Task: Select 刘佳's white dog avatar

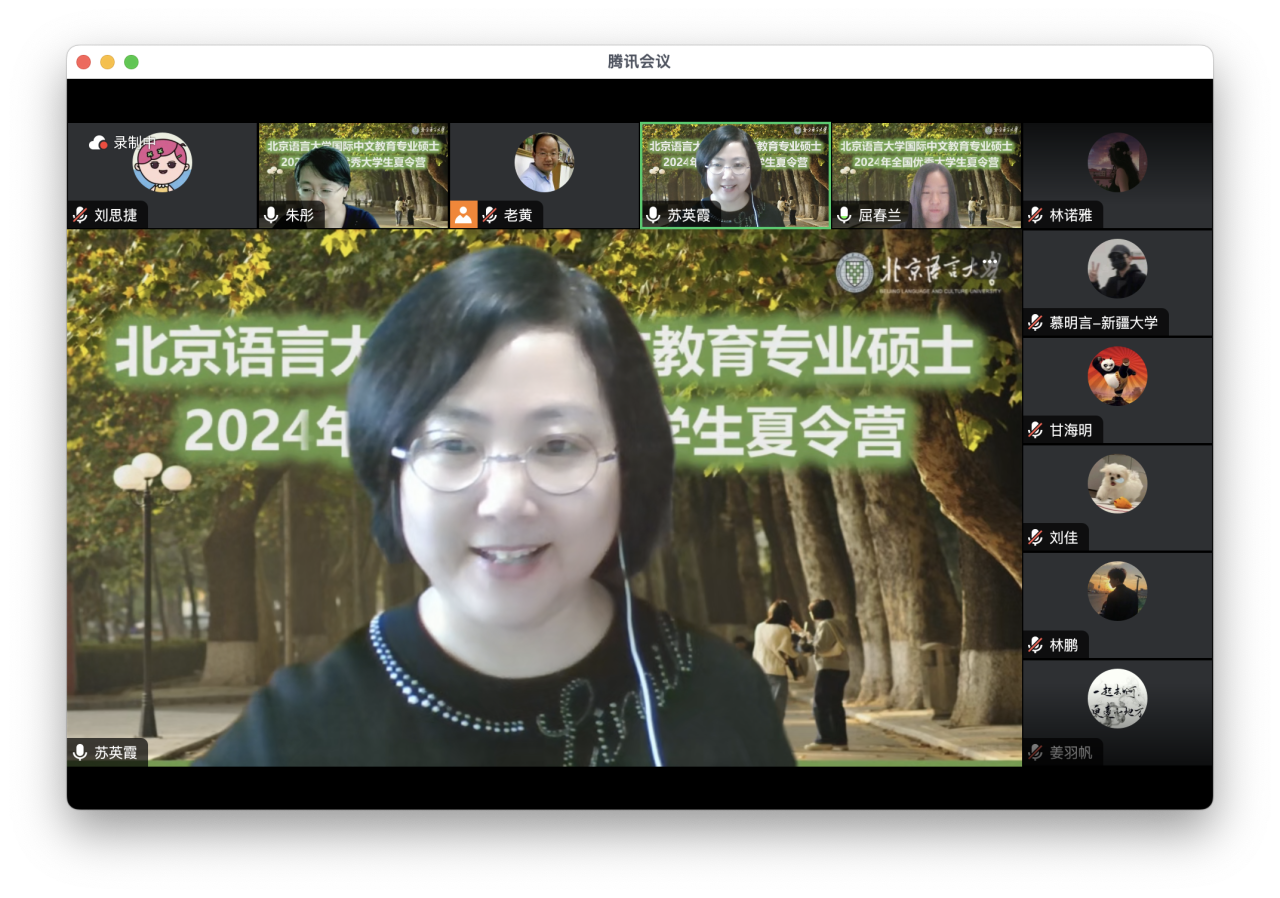Action: tap(1117, 484)
